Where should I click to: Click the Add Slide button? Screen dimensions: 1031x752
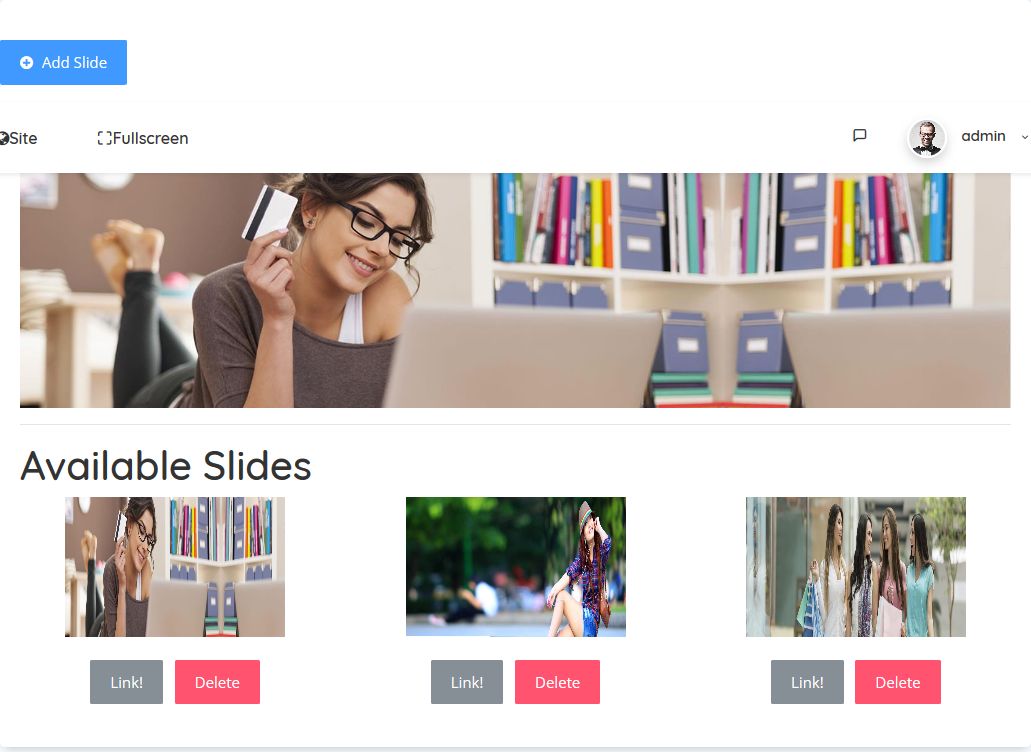tap(63, 62)
